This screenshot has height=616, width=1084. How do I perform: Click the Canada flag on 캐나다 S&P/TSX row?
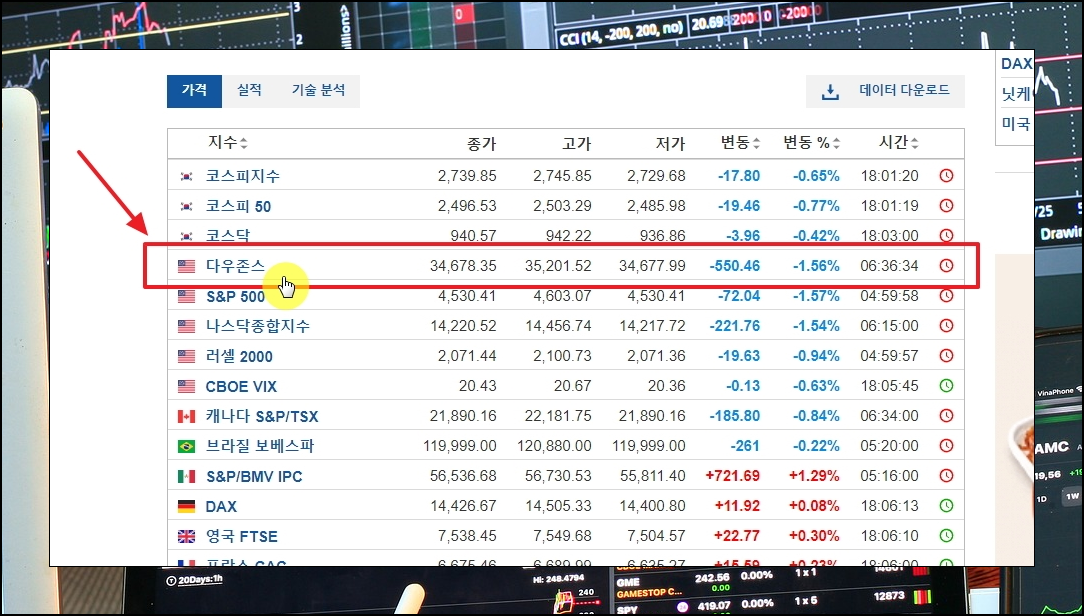186,417
